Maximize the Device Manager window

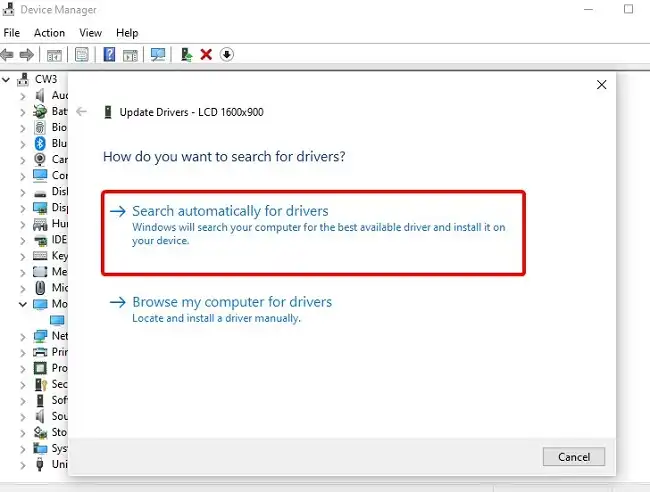pos(628,9)
